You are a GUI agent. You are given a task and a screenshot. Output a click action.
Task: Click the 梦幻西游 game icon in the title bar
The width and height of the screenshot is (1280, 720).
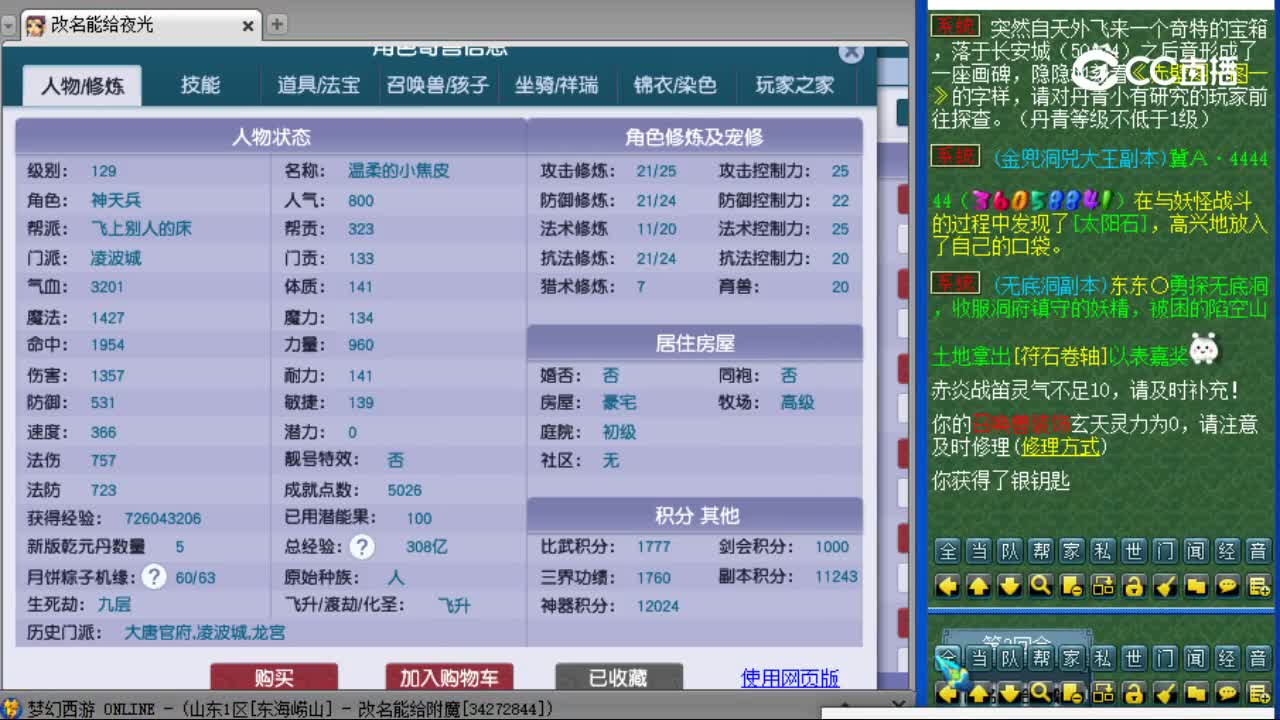click(11, 708)
